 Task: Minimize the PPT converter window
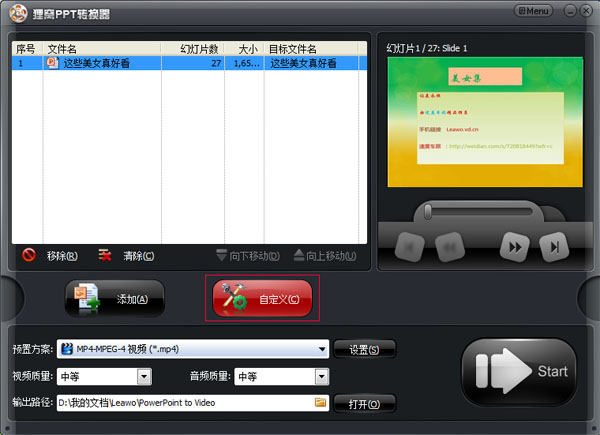(570, 11)
